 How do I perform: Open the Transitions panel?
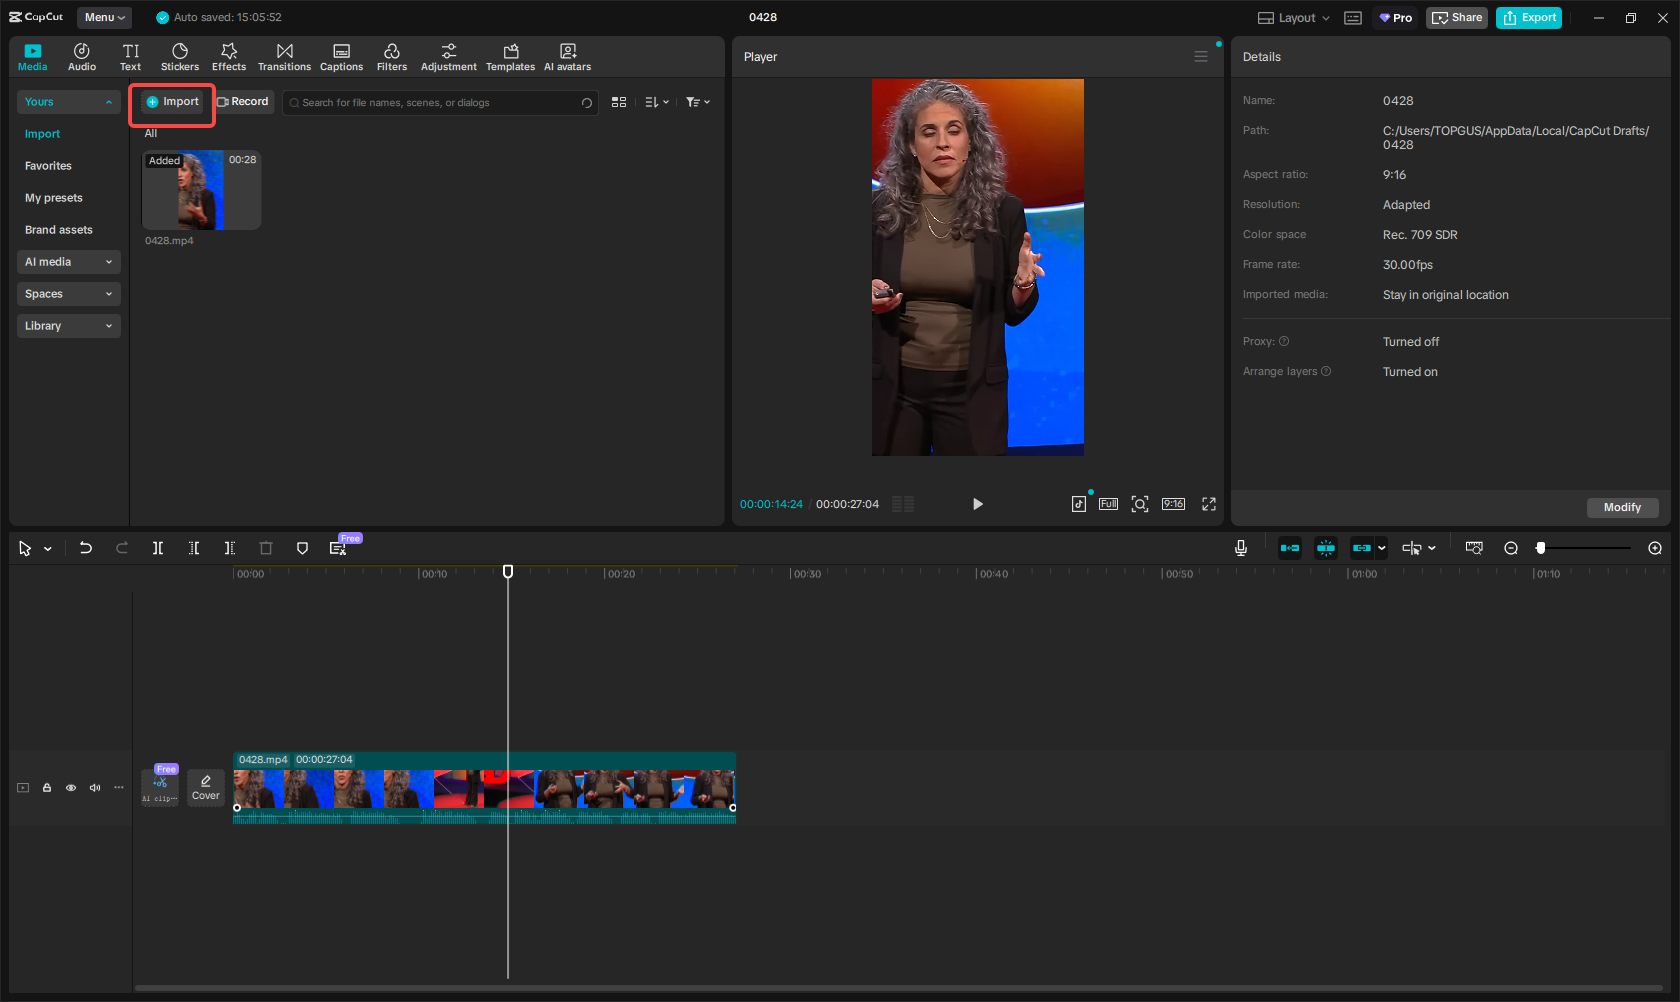pos(284,56)
